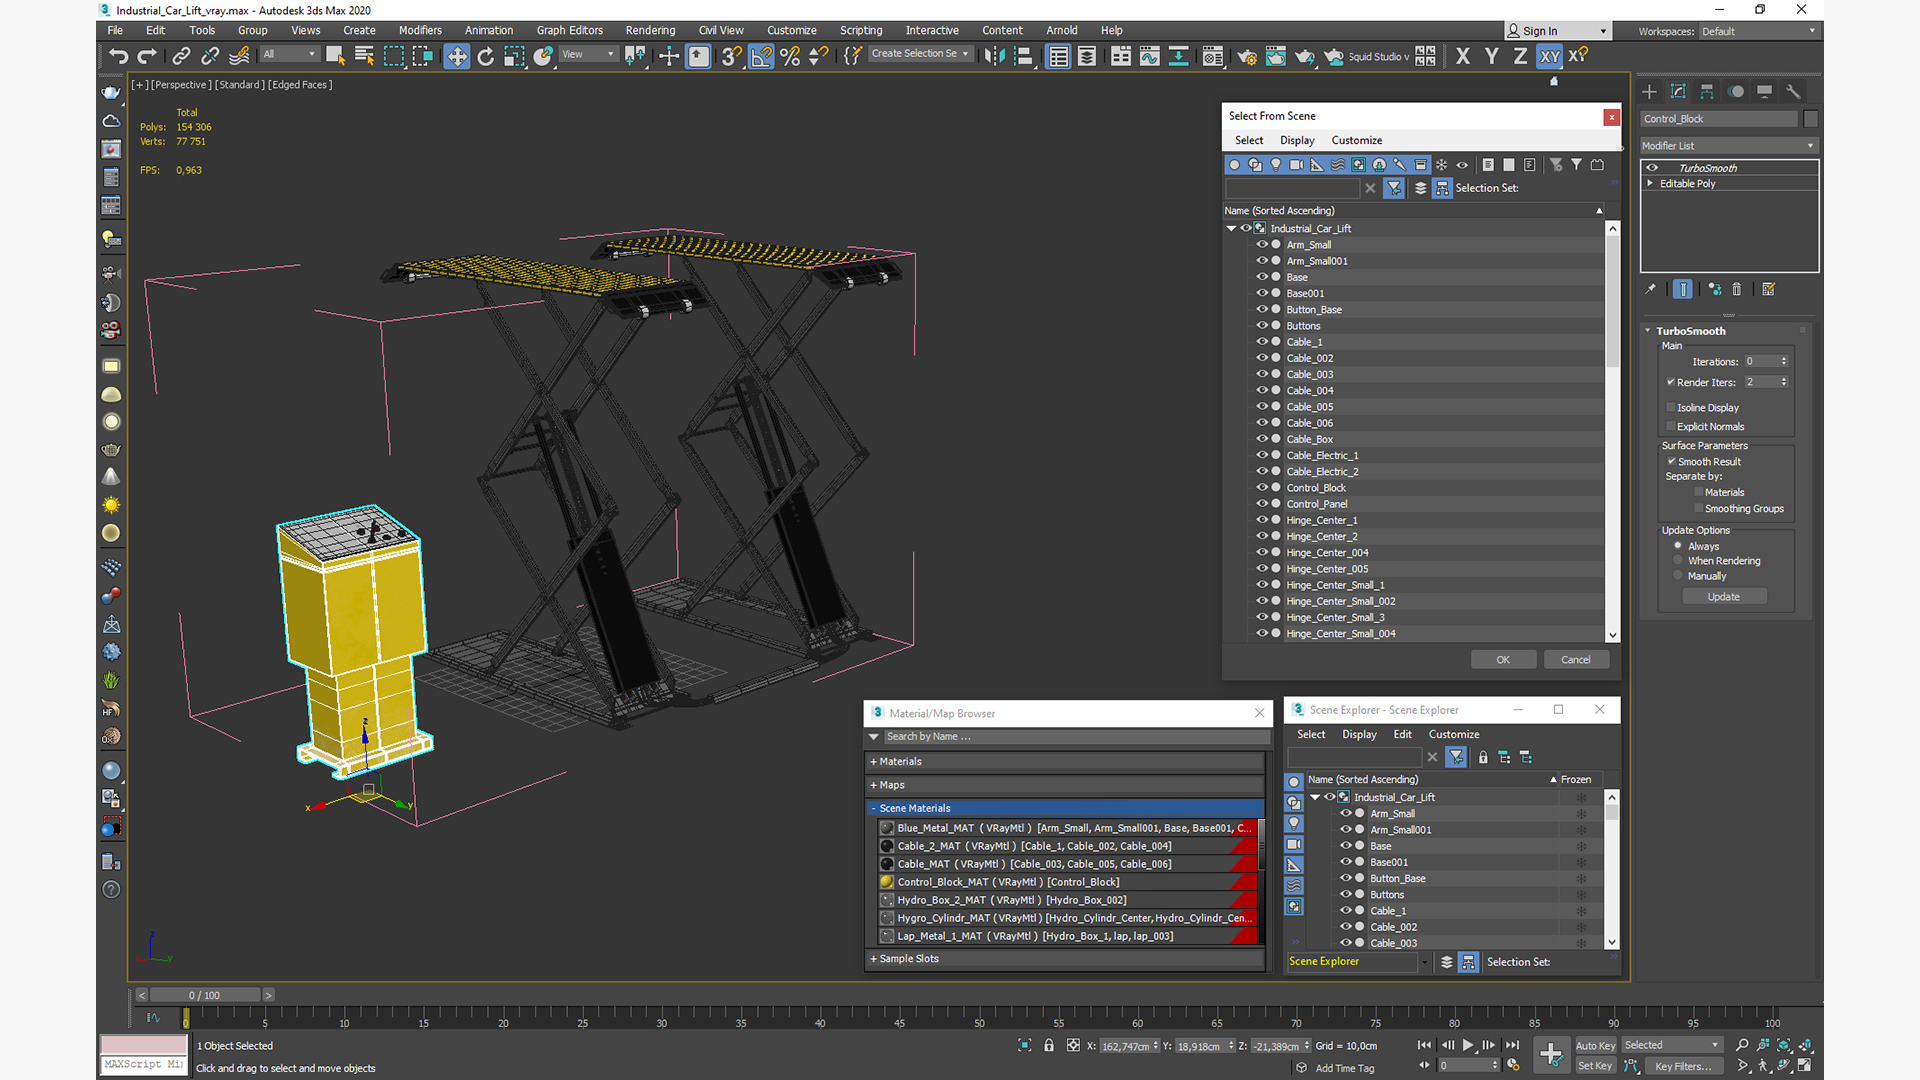Click the time slider 0 / 100
The height and width of the screenshot is (1080, 1920).
(204, 995)
